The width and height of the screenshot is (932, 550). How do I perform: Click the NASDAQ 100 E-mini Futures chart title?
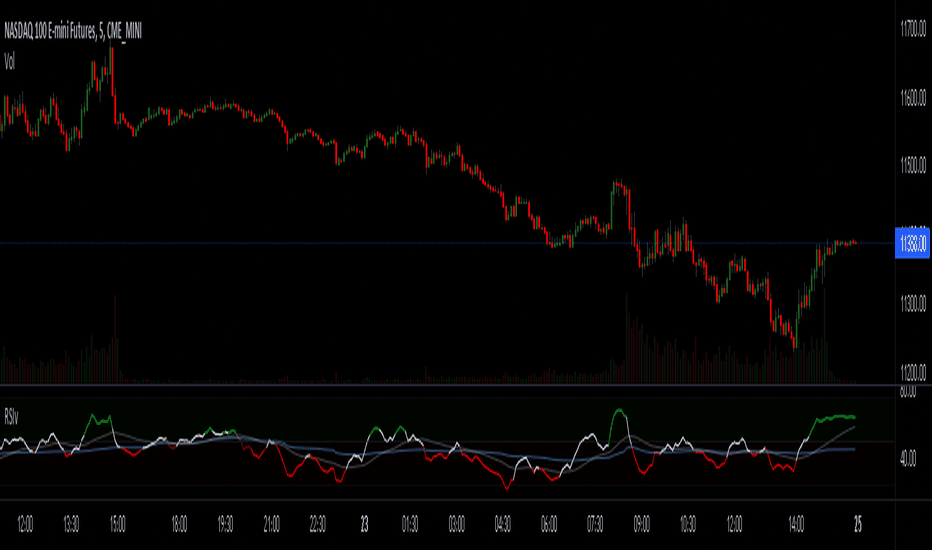[73, 31]
